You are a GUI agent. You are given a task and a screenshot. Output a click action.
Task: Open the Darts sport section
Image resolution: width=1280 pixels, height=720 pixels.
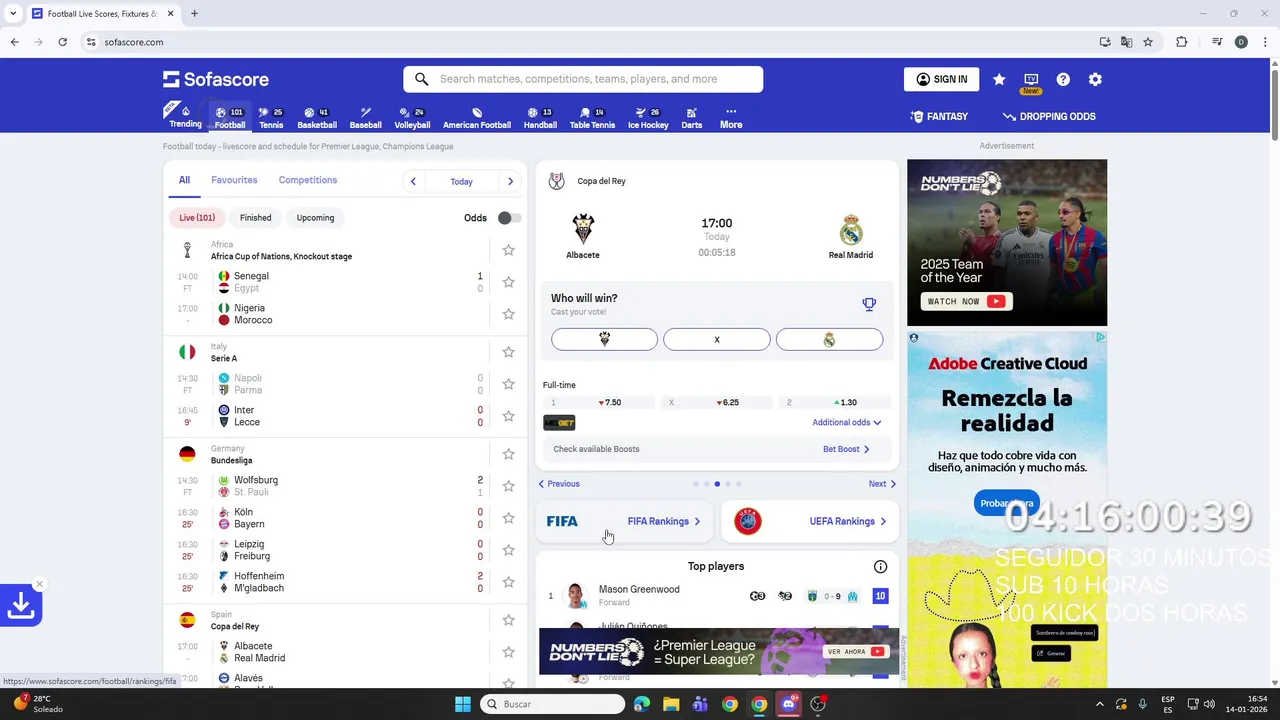click(691, 117)
